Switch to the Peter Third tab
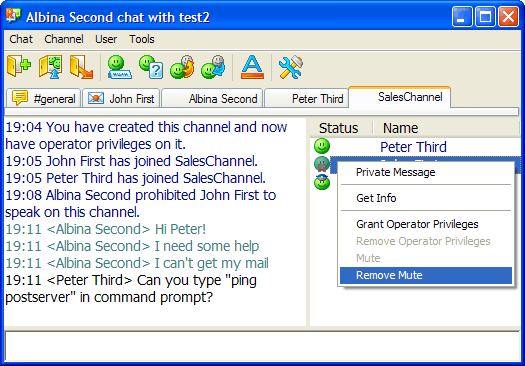Viewport: 525px width, 366px height. coord(306,98)
